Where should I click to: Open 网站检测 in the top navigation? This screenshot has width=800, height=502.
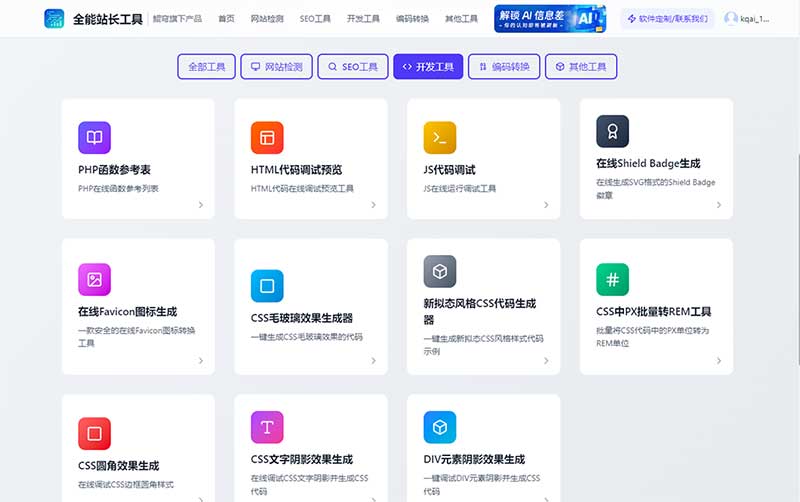267,19
